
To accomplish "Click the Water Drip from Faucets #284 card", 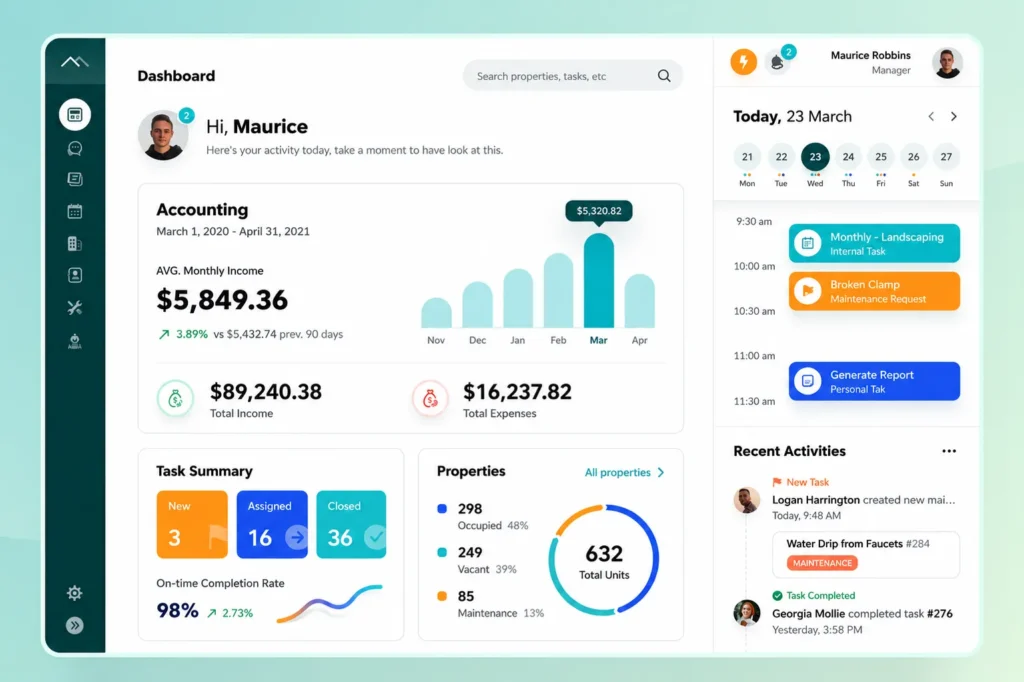I will pos(866,555).
